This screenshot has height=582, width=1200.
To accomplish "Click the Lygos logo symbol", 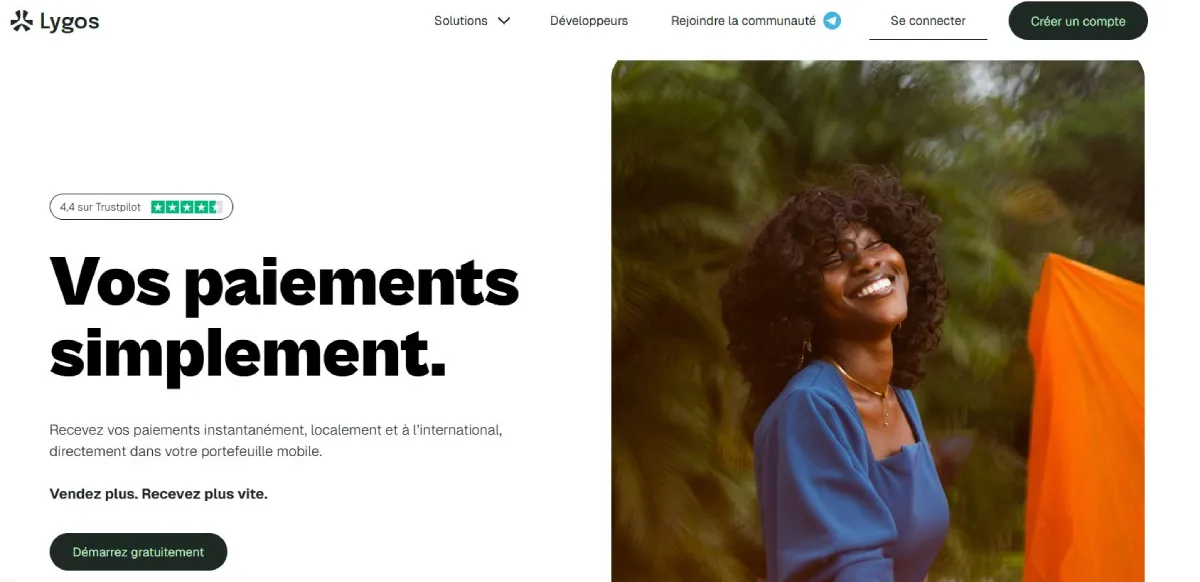I will coord(21,20).
